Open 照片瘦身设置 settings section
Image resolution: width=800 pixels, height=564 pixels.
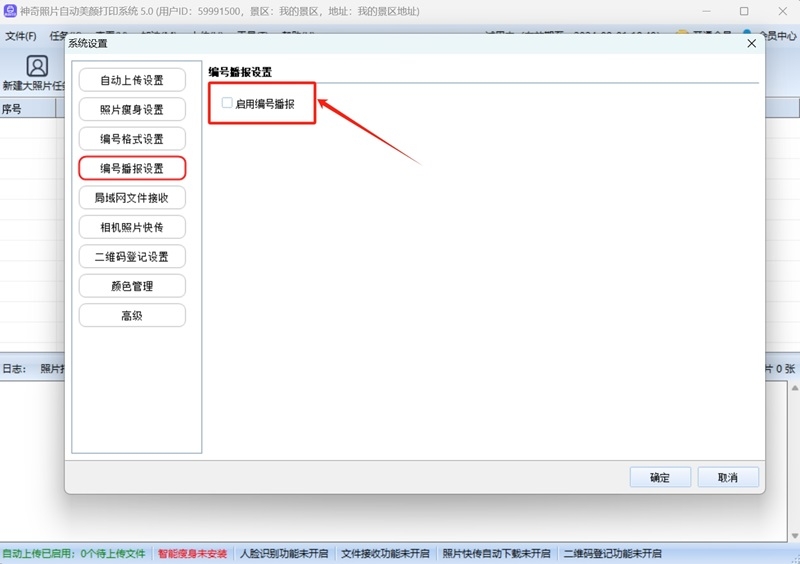coord(132,110)
